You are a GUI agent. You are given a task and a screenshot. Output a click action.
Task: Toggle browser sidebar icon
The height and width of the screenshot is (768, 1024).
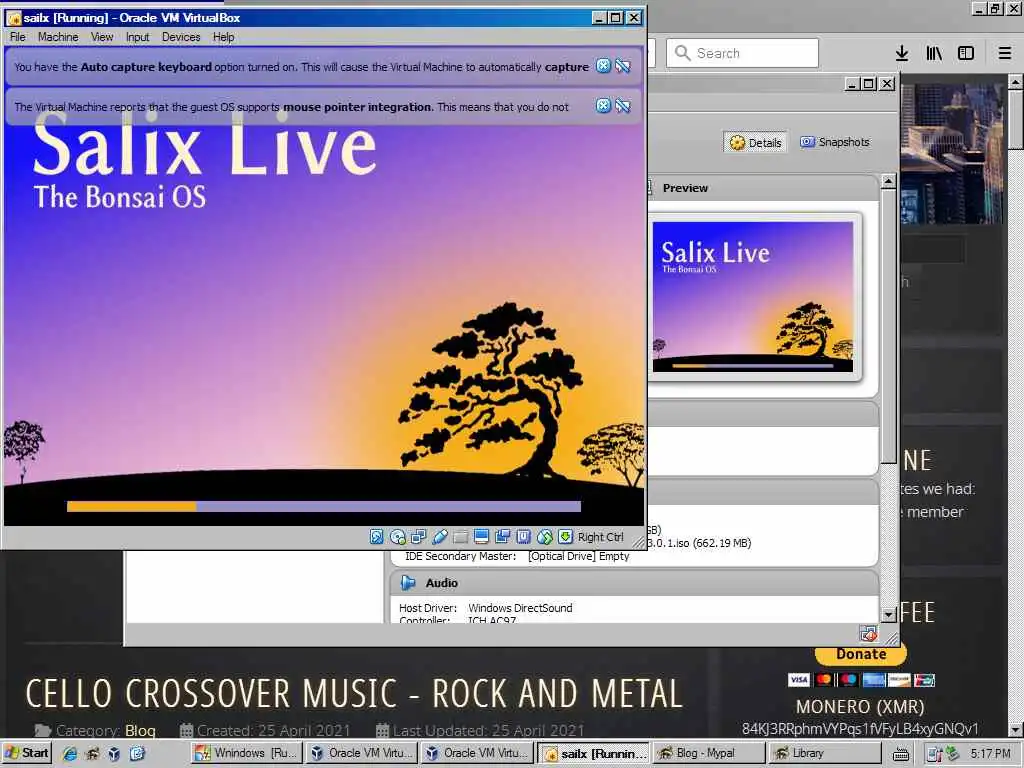point(966,53)
